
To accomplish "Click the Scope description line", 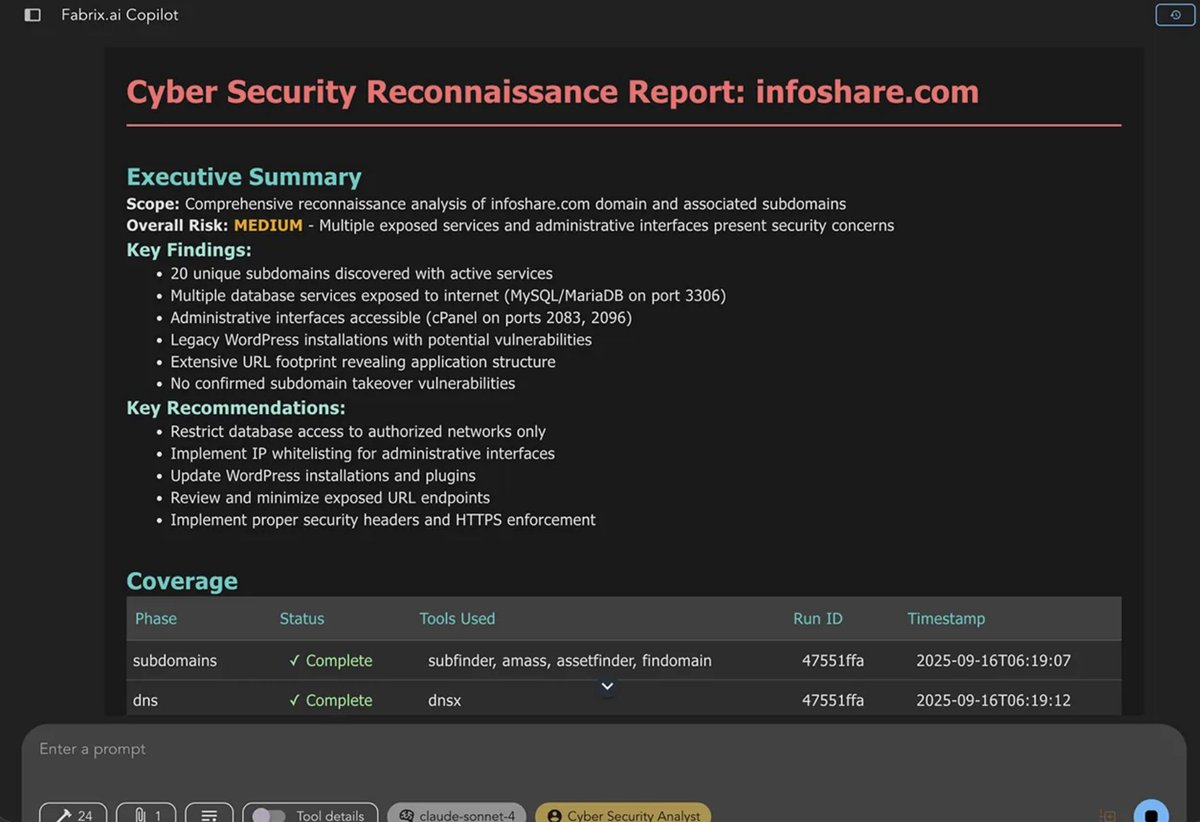I will pyautogui.click(x=486, y=204).
